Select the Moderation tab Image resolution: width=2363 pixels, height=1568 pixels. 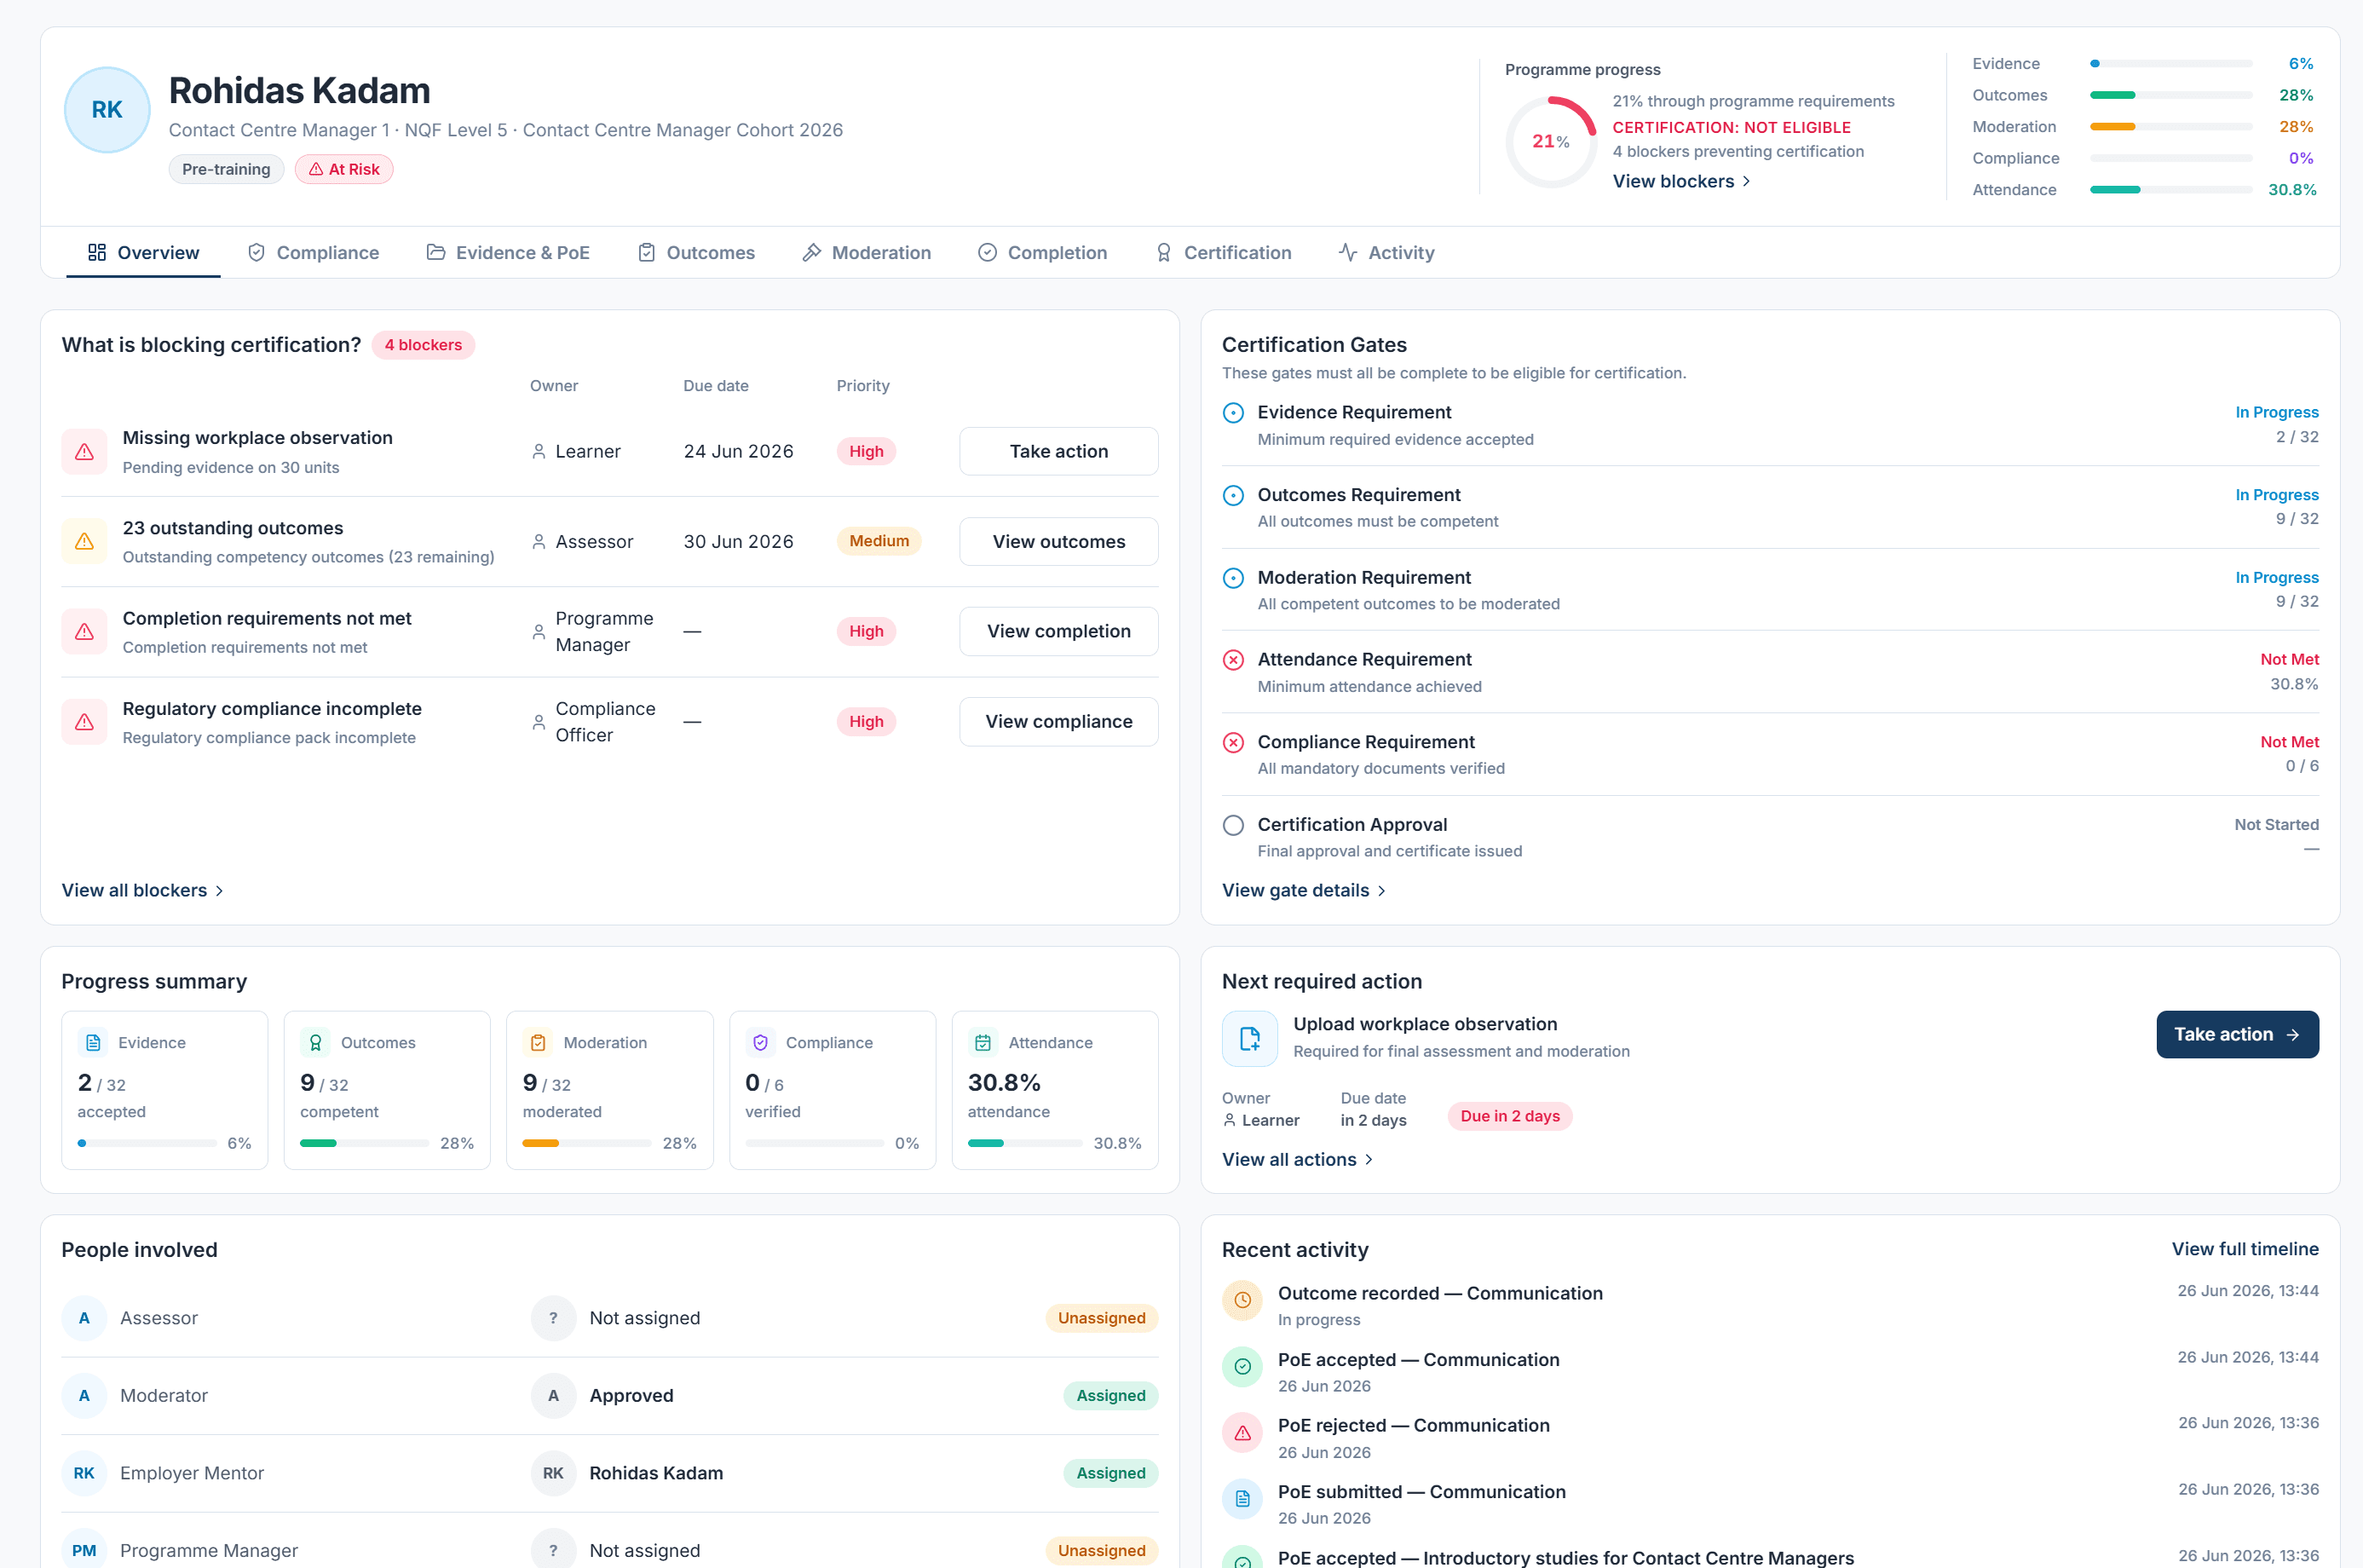click(x=866, y=253)
